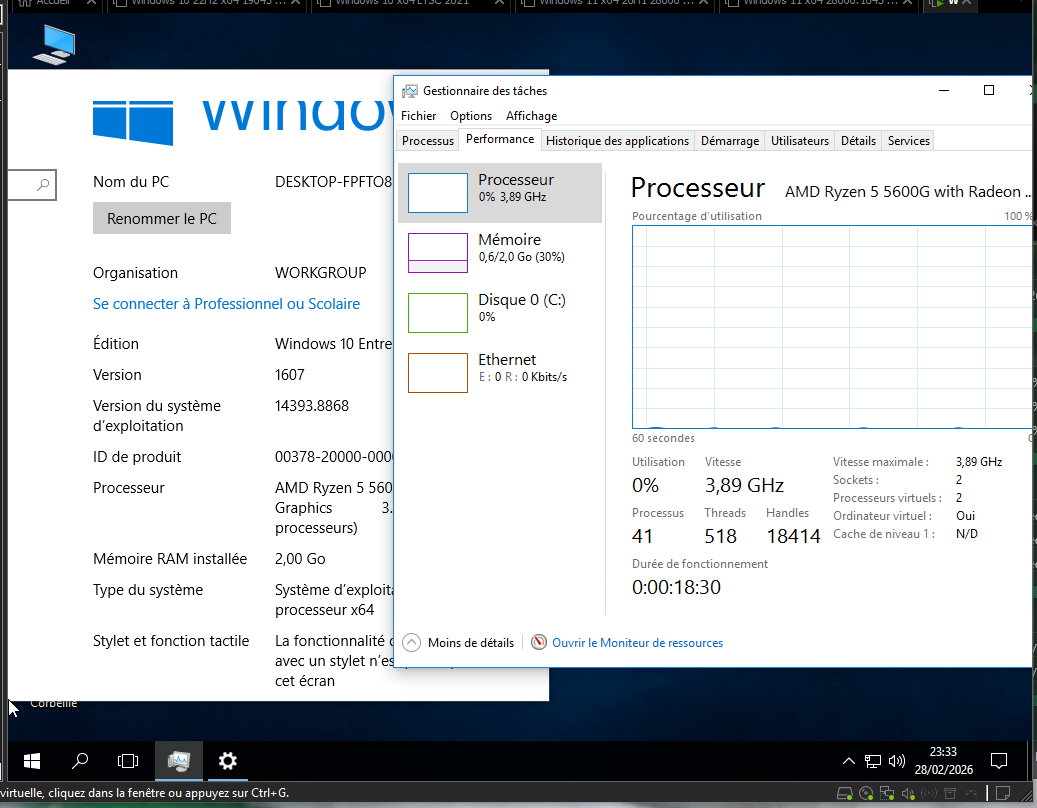Click the Windows logo in Settings About page
The width and height of the screenshot is (1037, 808).
[x=132, y=122]
